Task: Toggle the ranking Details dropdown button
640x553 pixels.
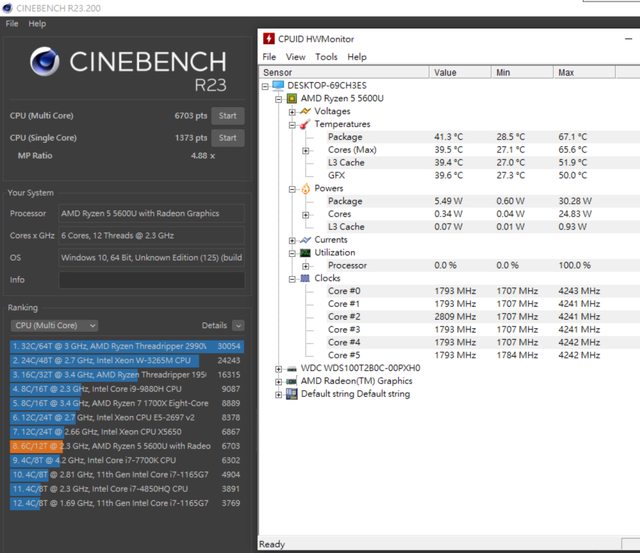Action: pyautogui.click(x=238, y=326)
